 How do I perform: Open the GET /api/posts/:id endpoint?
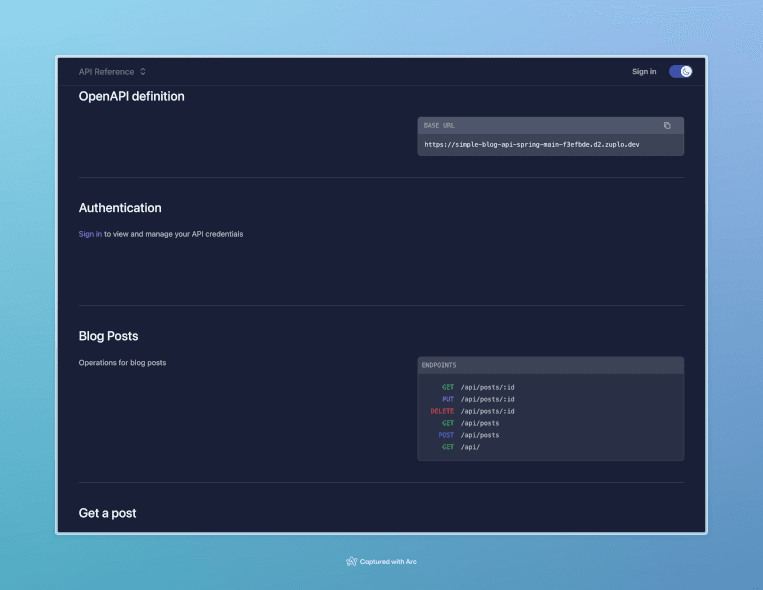[477, 387]
